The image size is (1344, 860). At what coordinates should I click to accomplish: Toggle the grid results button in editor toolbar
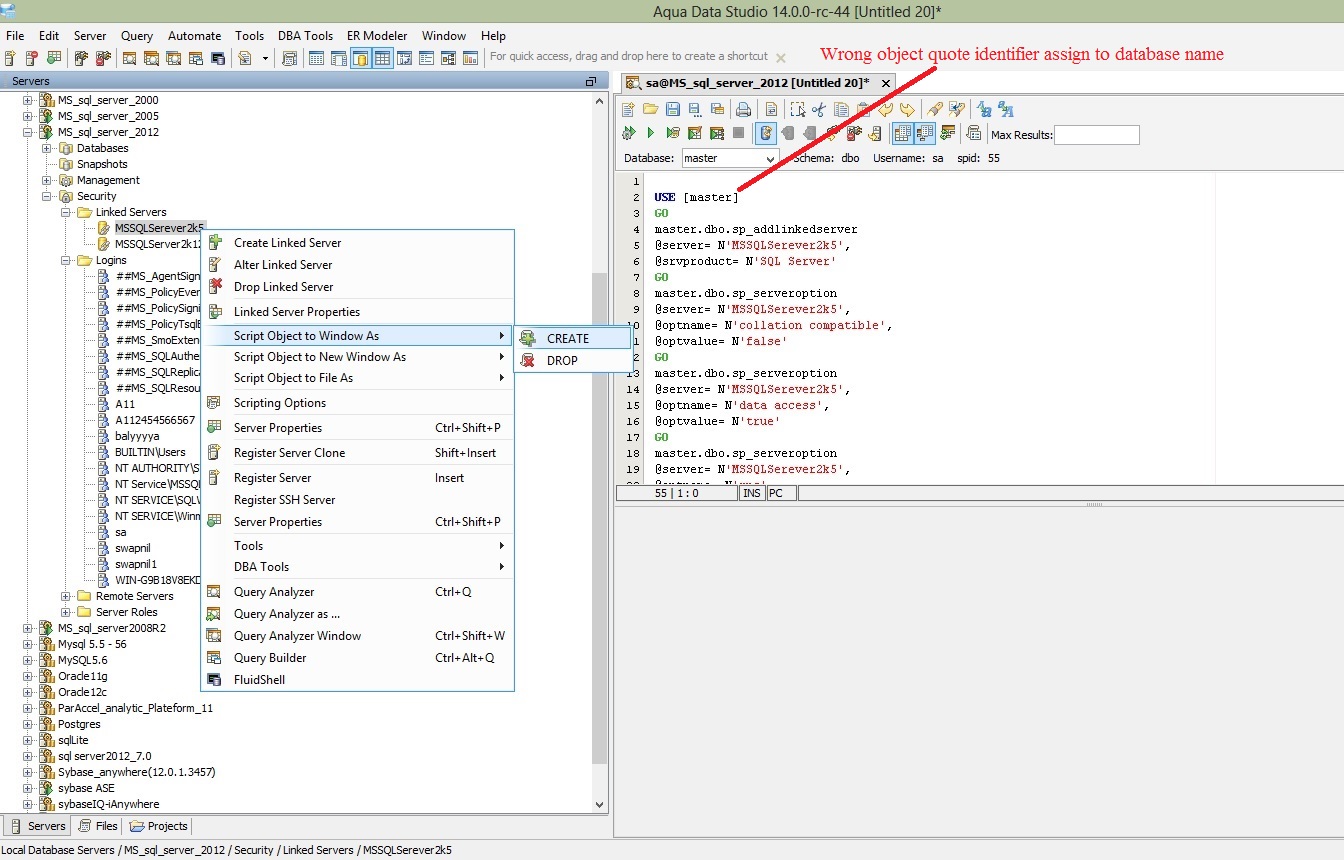tap(902, 133)
